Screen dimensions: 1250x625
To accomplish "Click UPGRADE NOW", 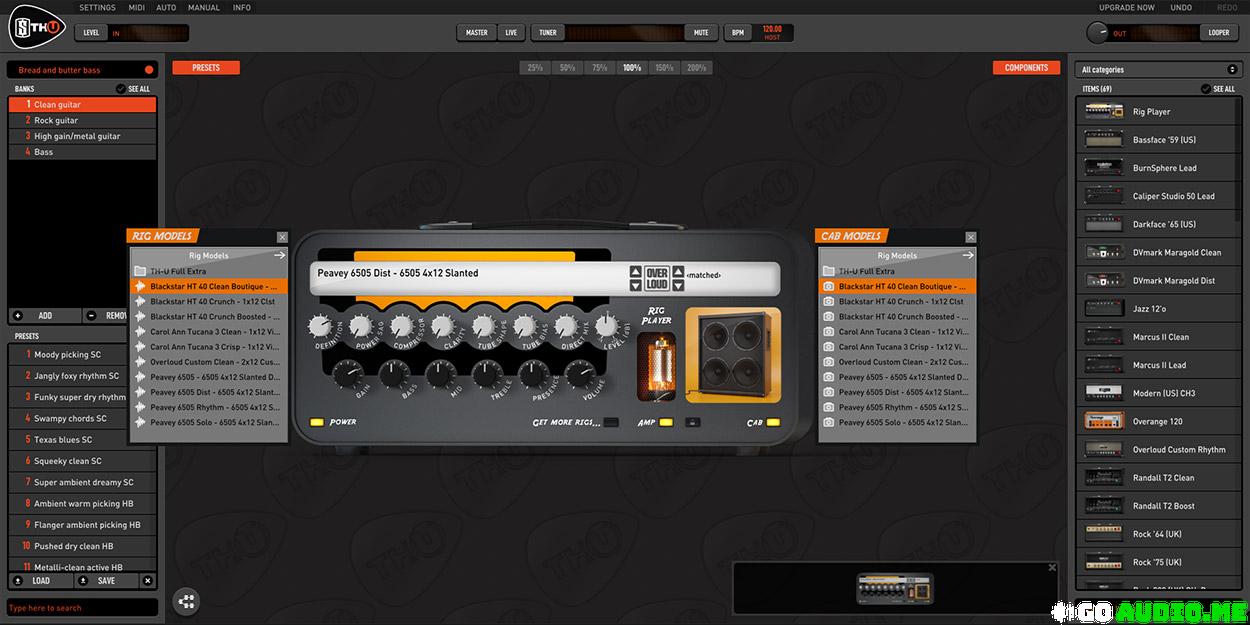I will [1126, 8].
